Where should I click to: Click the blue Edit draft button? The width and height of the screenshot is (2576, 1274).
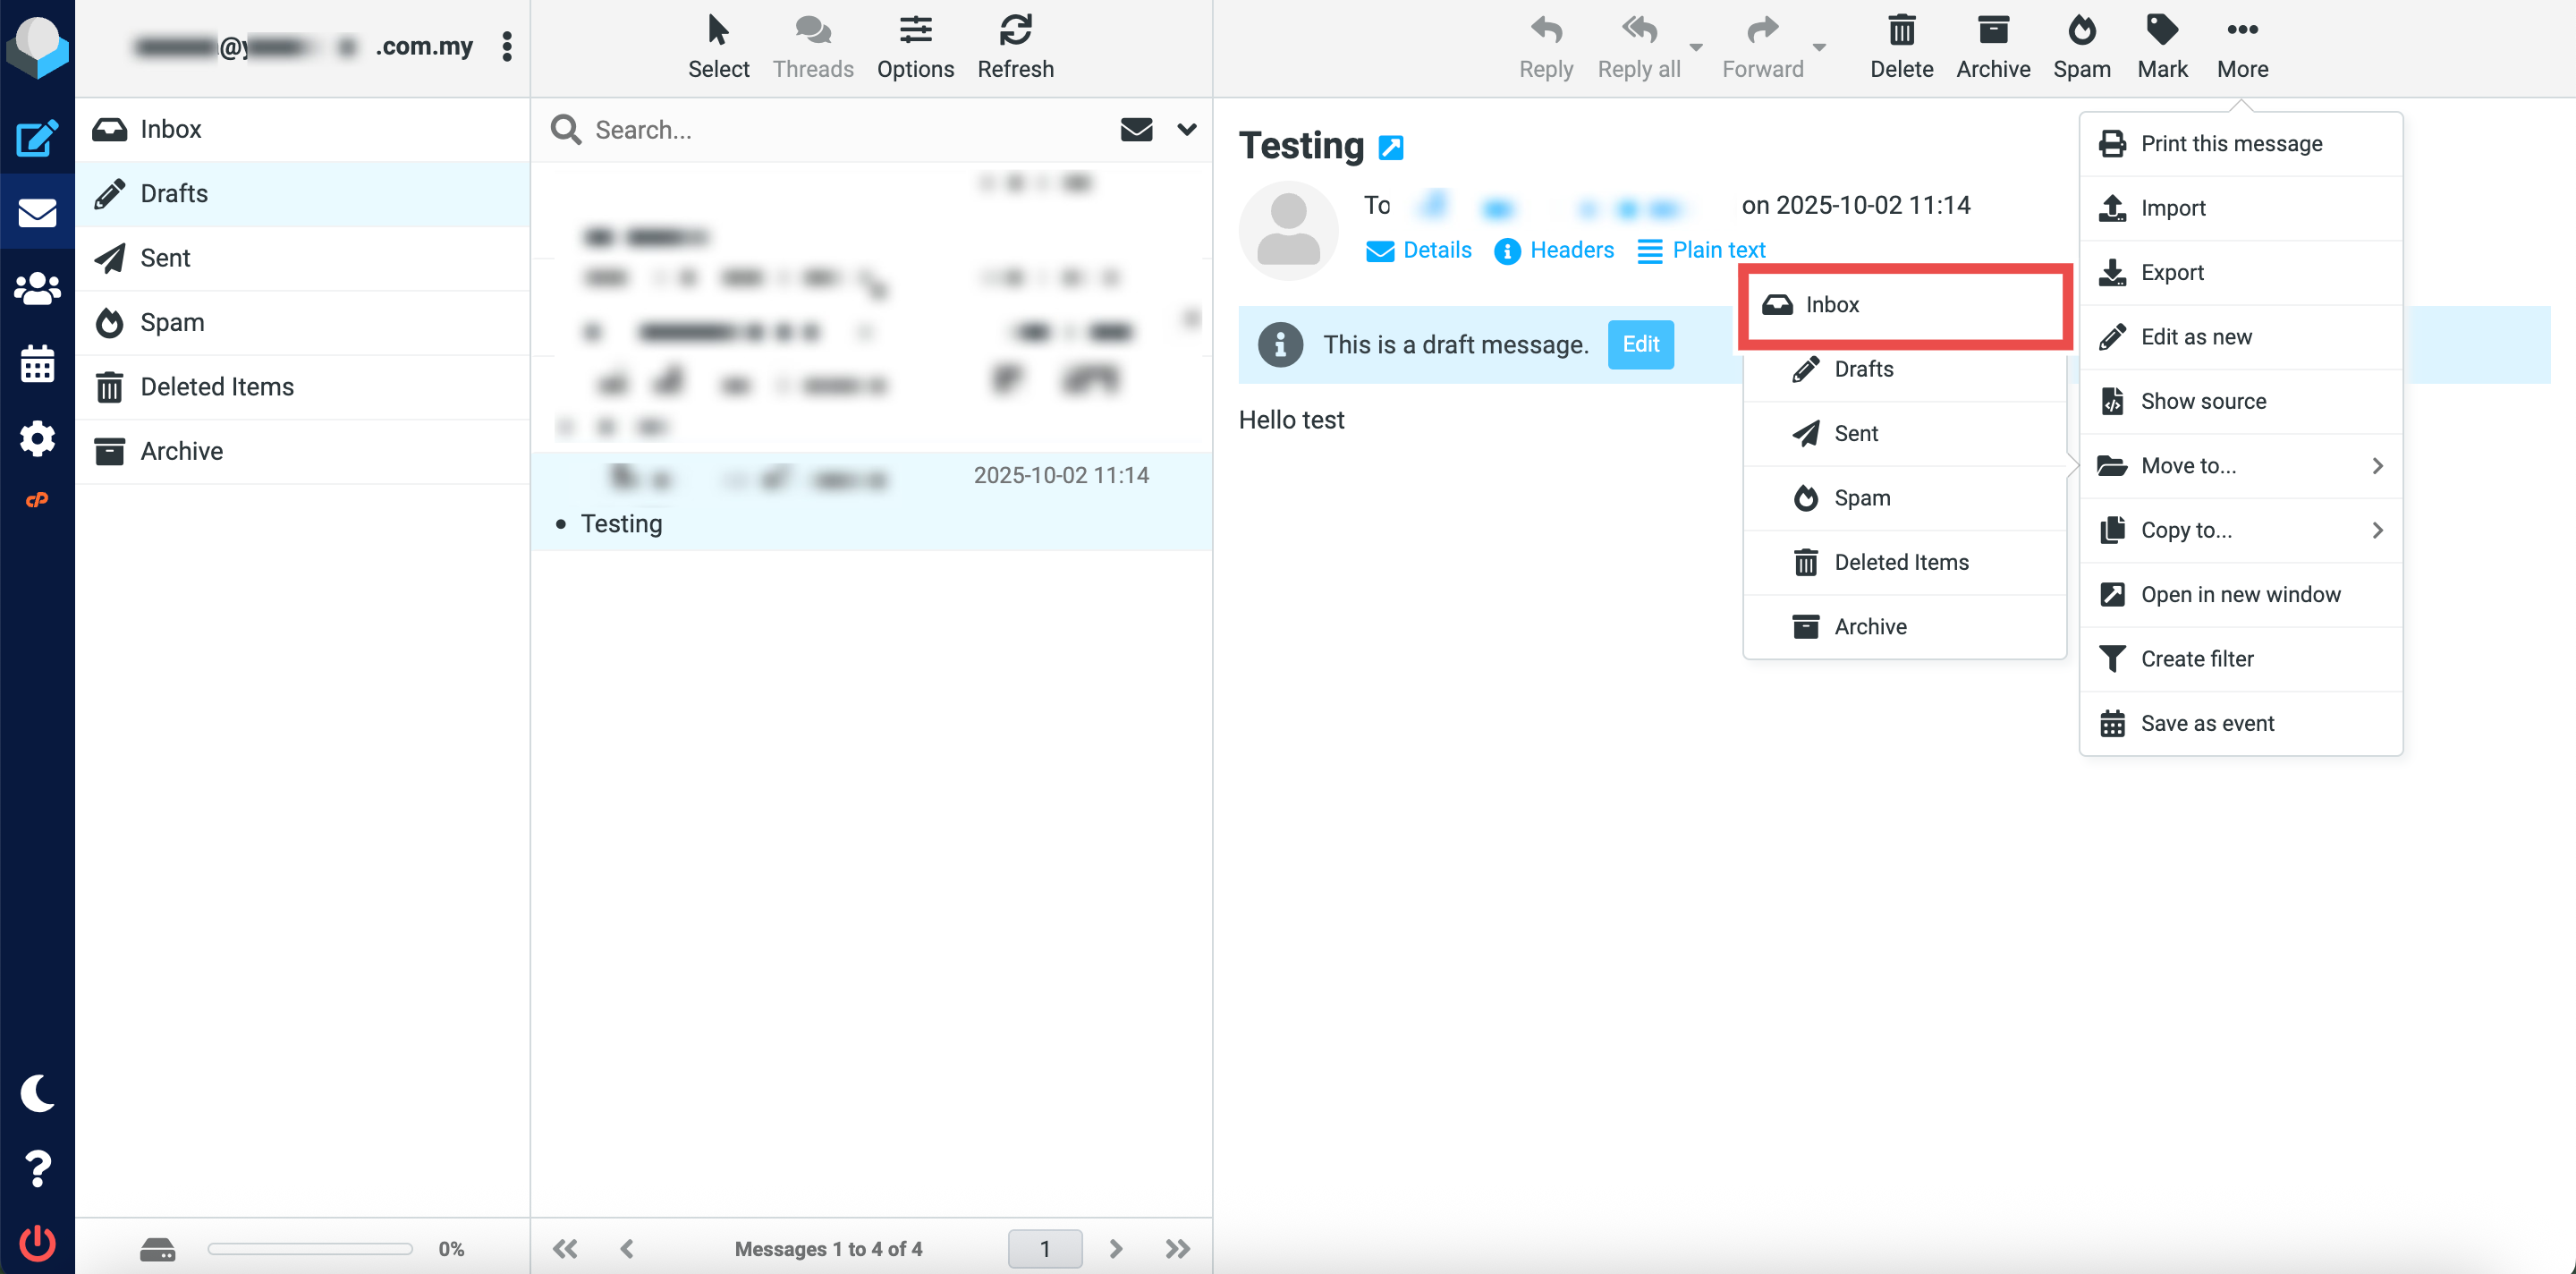click(x=1640, y=344)
